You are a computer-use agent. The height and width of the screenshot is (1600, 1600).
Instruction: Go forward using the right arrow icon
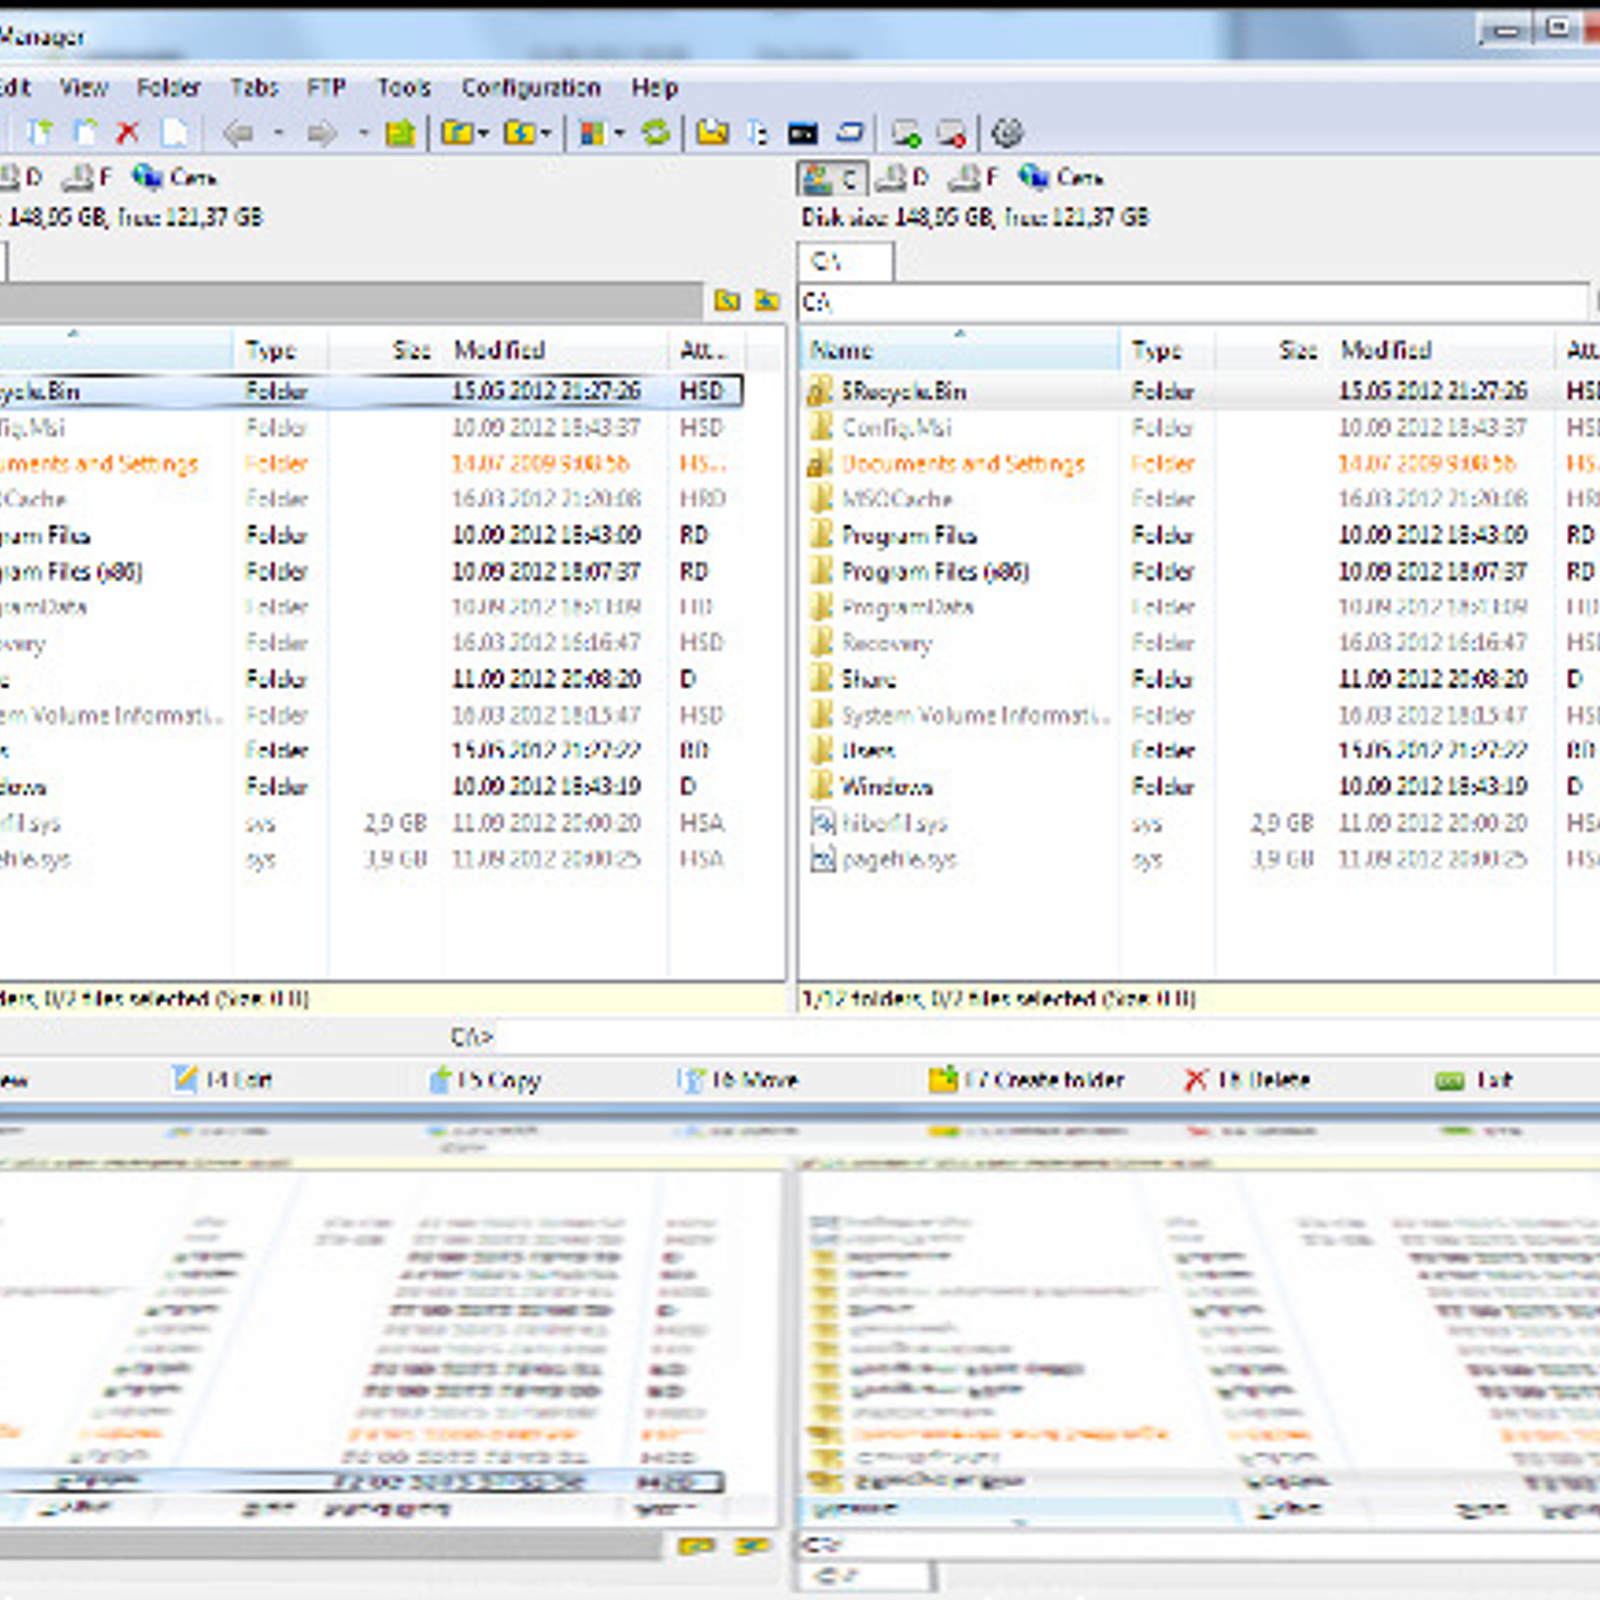[x=322, y=132]
